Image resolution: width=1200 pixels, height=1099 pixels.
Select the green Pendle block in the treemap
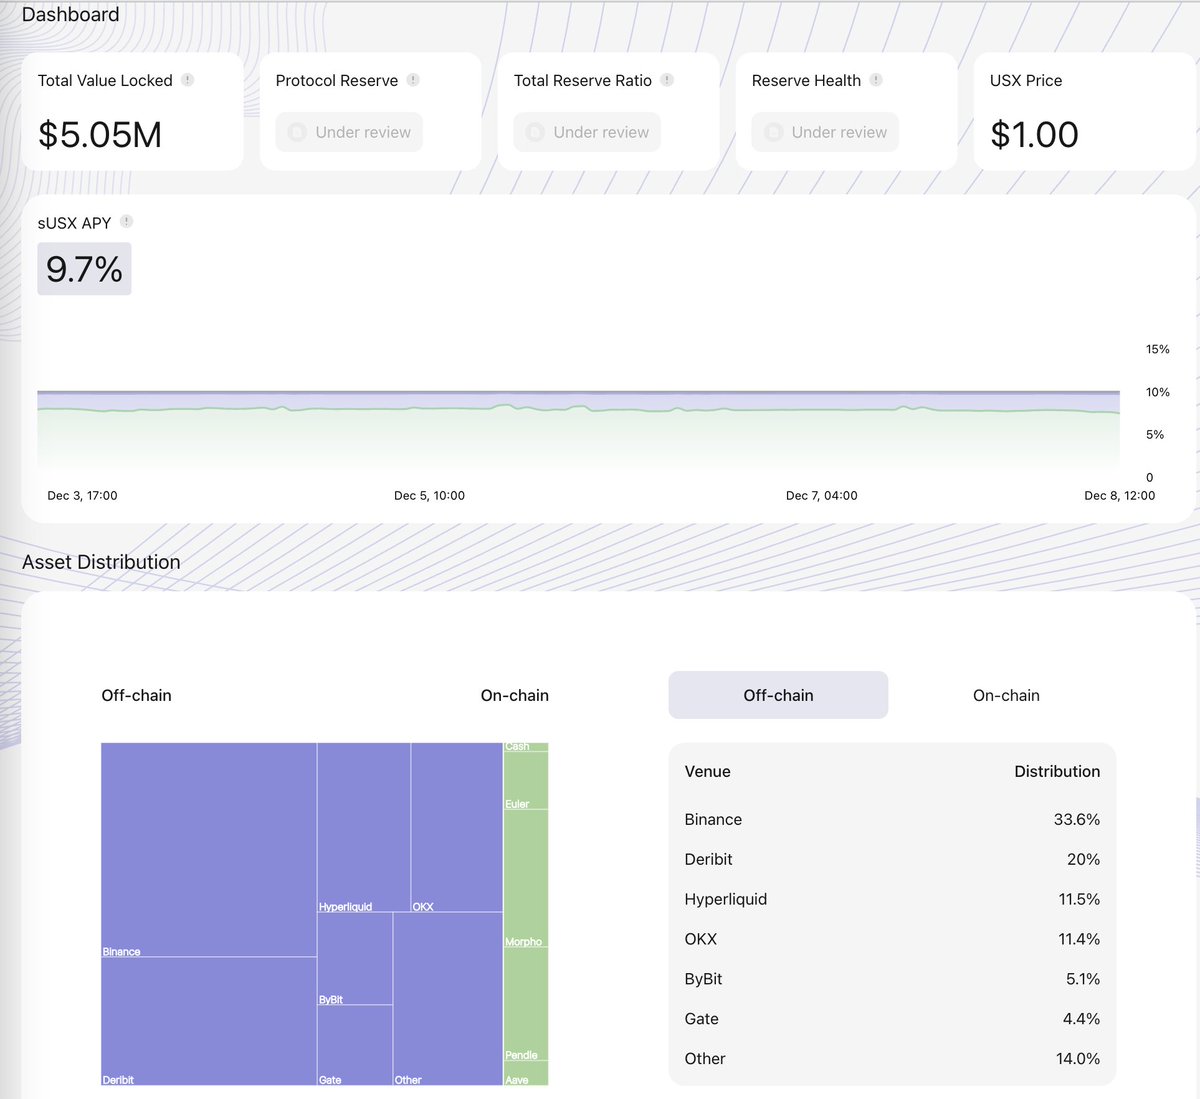click(526, 1004)
